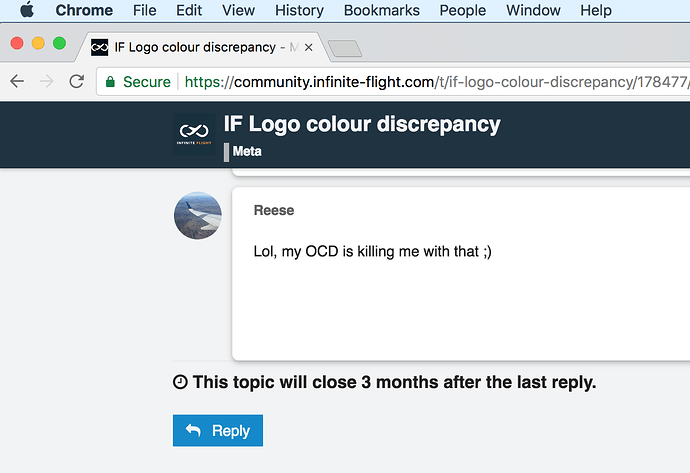Open the People menu
This screenshot has width=690, height=473.
462,11
